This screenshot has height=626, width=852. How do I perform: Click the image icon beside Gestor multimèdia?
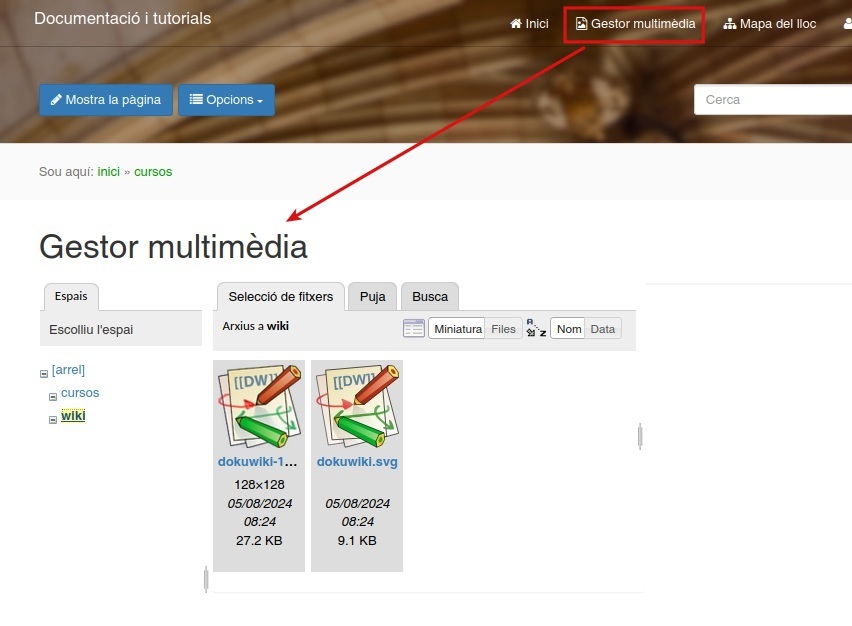[581, 23]
